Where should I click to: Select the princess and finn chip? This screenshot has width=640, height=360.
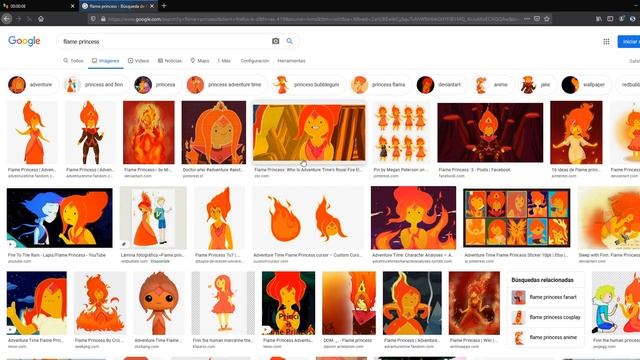click(x=96, y=85)
